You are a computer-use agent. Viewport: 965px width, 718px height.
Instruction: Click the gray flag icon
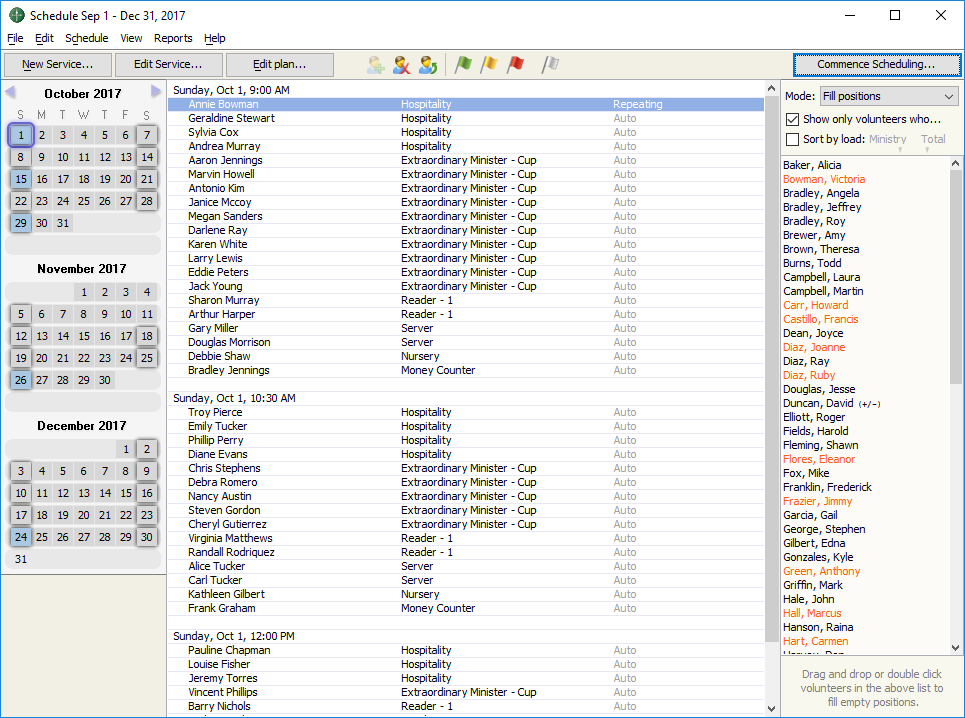click(550, 65)
